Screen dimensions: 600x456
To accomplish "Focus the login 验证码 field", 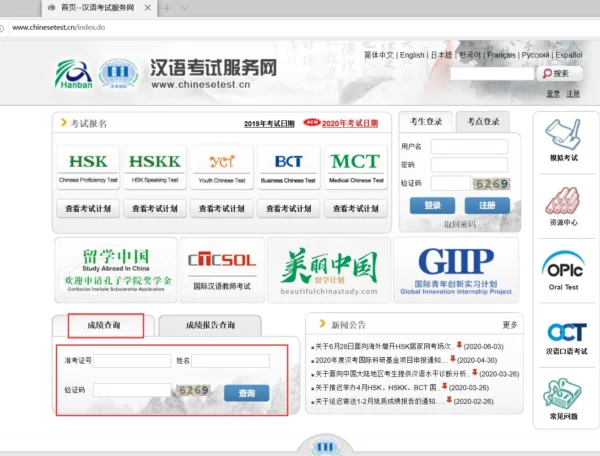I will pyautogui.click(x=451, y=183).
